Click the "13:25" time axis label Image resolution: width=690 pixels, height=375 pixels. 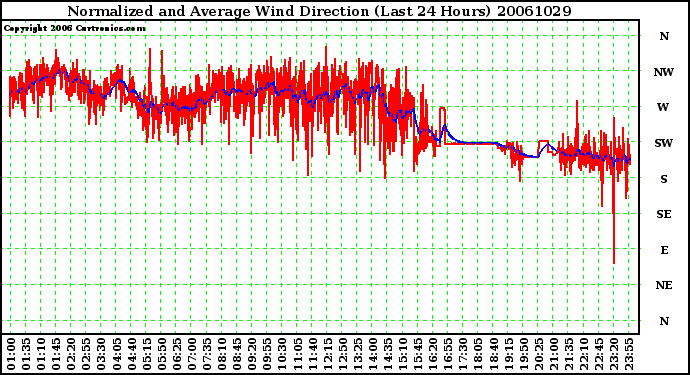tap(358, 354)
